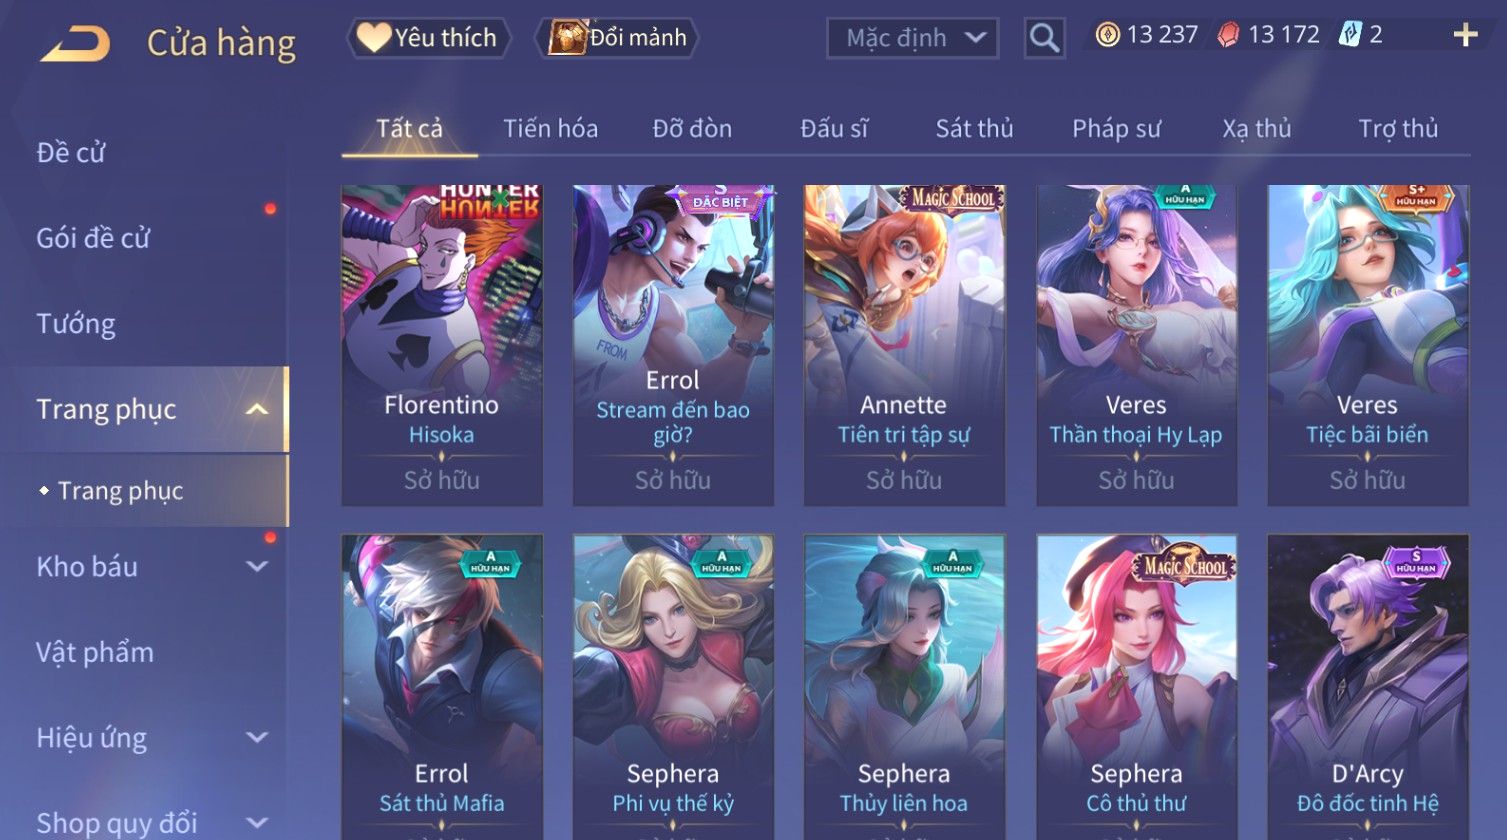The image size is (1507, 840).
Task: Expand the Kho báu sidebar section
Action: coord(257,567)
